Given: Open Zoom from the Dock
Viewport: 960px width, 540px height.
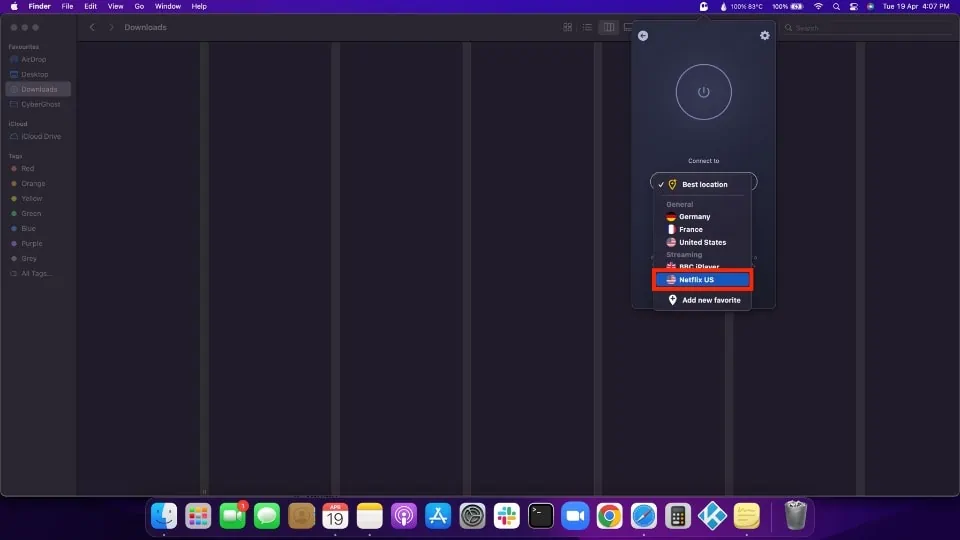Looking at the screenshot, I should tap(576, 516).
